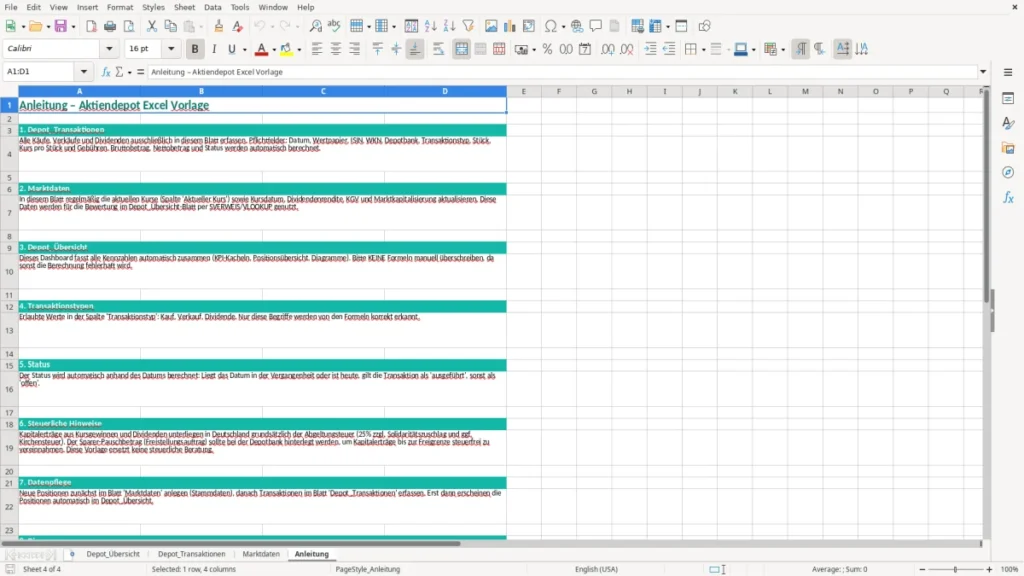Insert a comment
The image size is (1024, 576).
point(596,26)
